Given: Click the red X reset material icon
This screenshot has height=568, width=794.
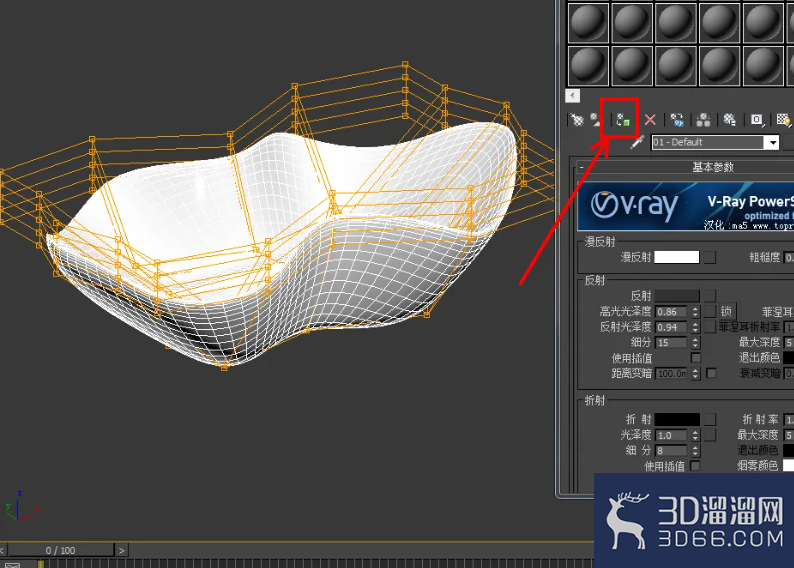Looking at the screenshot, I should click(650, 120).
